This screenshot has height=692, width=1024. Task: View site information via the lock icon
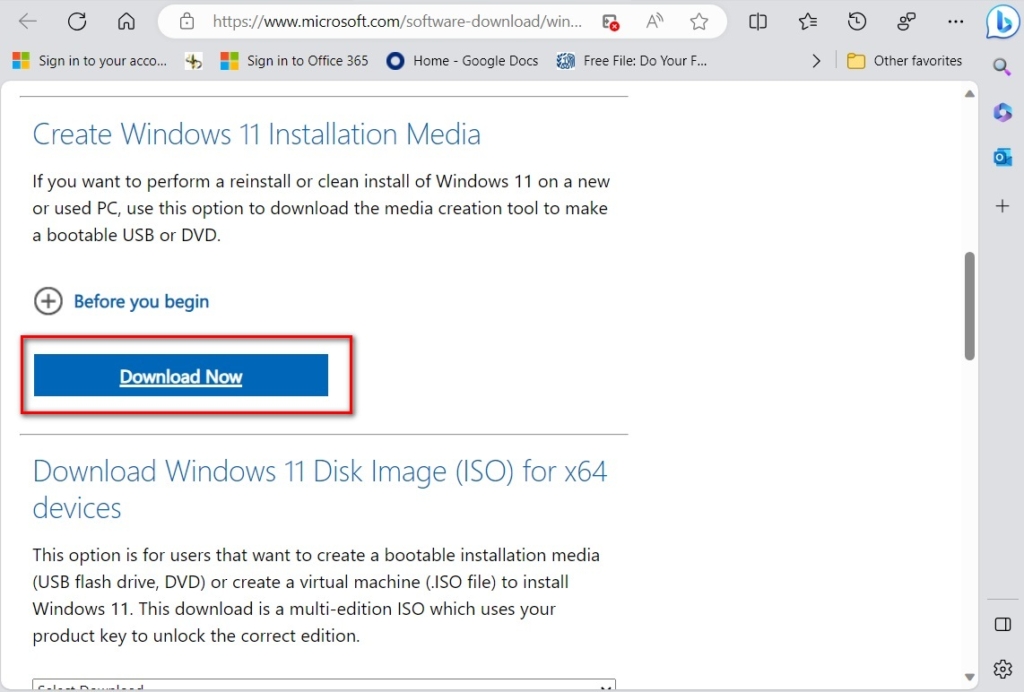pos(185,20)
